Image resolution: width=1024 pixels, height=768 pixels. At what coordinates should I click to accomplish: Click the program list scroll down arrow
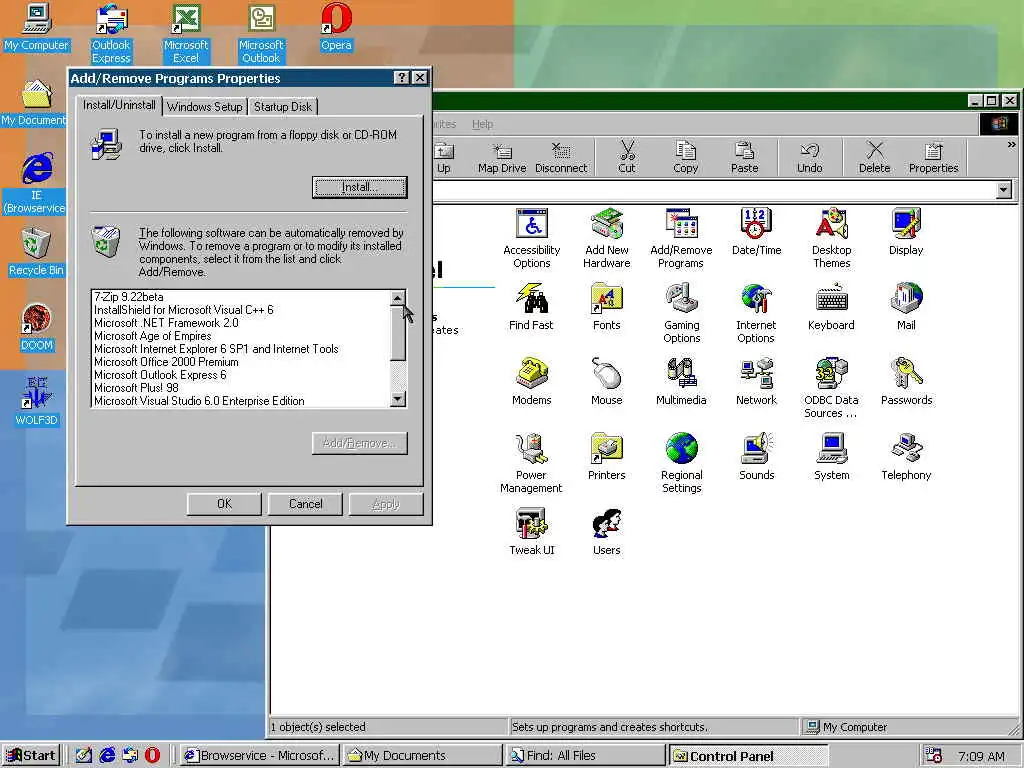(x=398, y=398)
